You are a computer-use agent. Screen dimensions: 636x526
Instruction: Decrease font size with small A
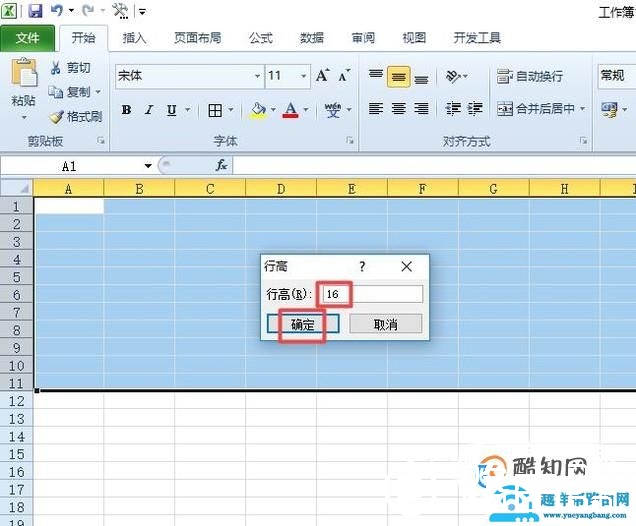point(344,75)
